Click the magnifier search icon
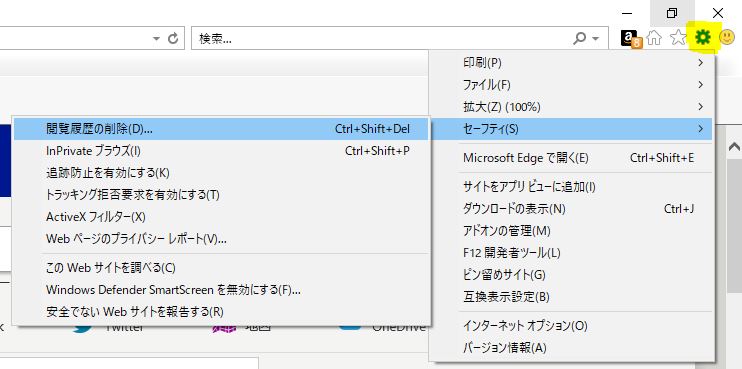The height and width of the screenshot is (369, 742). (580, 38)
